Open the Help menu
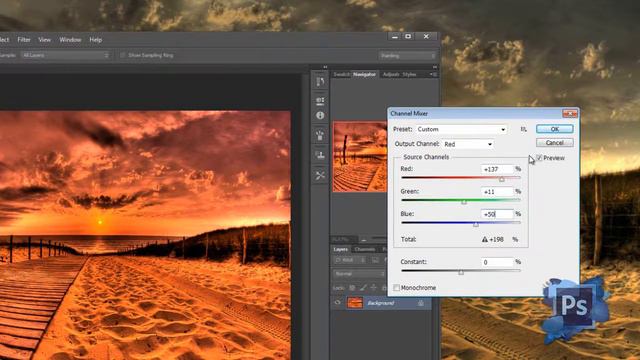Viewport: 640px width, 360px height. click(x=96, y=40)
